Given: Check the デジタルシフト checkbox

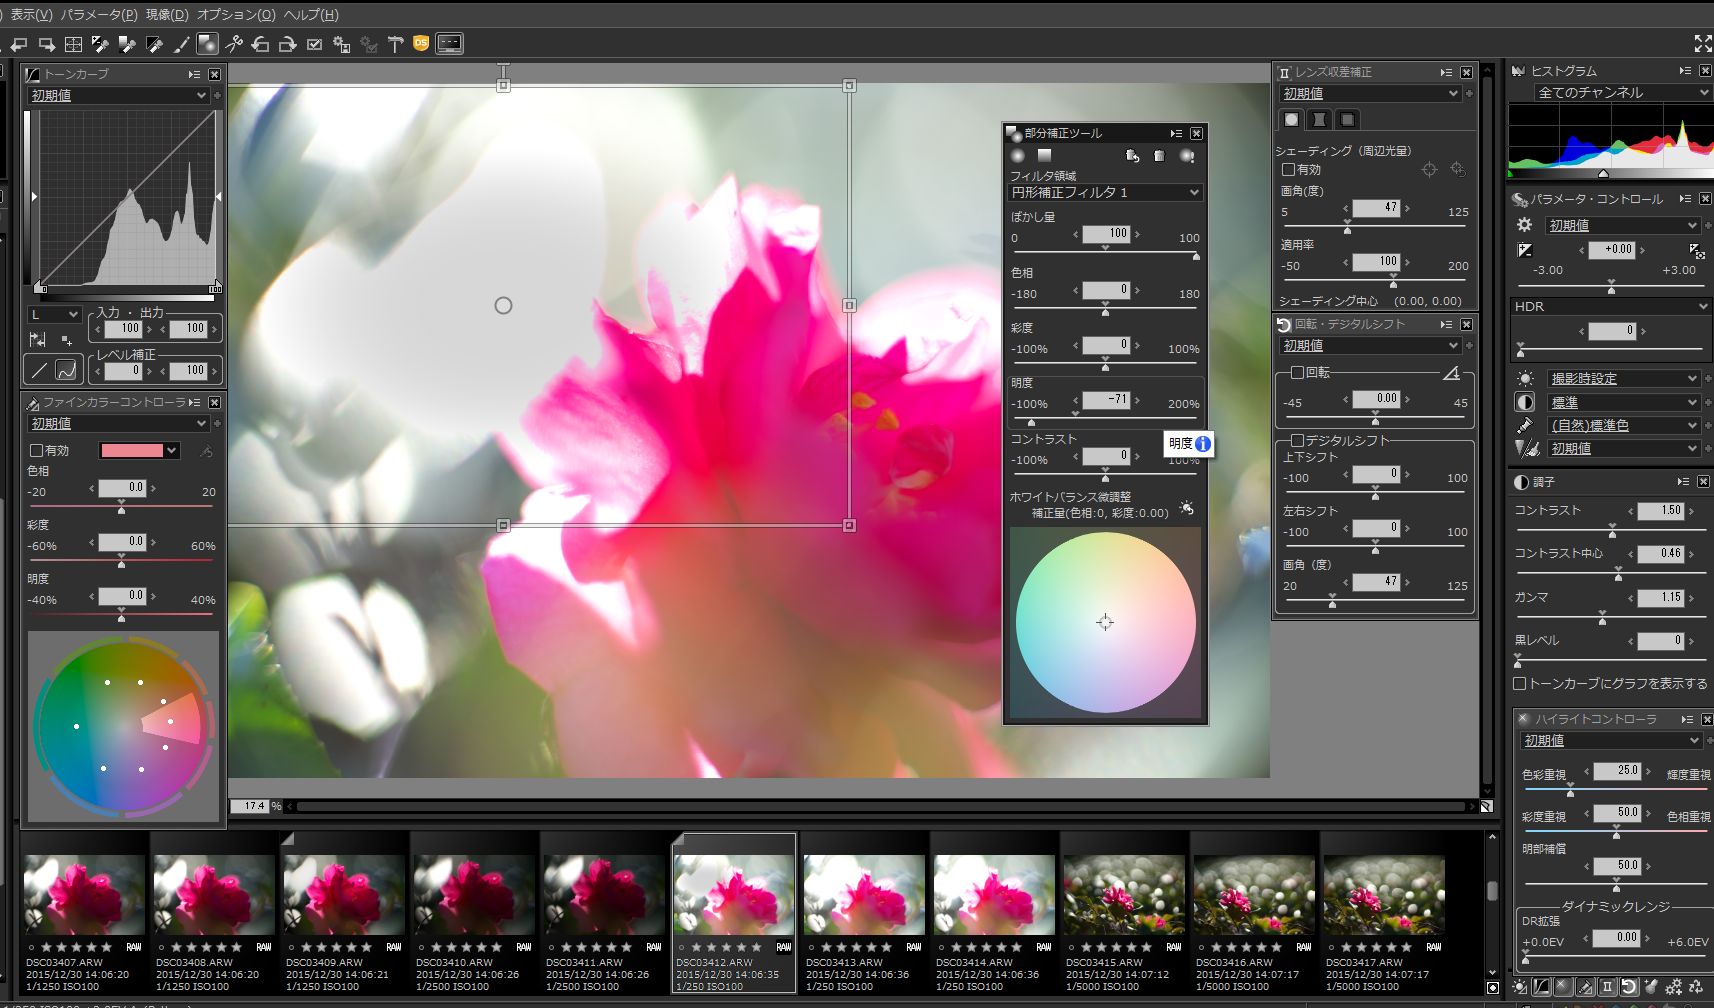Looking at the screenshot, I should coord(1297,440).
